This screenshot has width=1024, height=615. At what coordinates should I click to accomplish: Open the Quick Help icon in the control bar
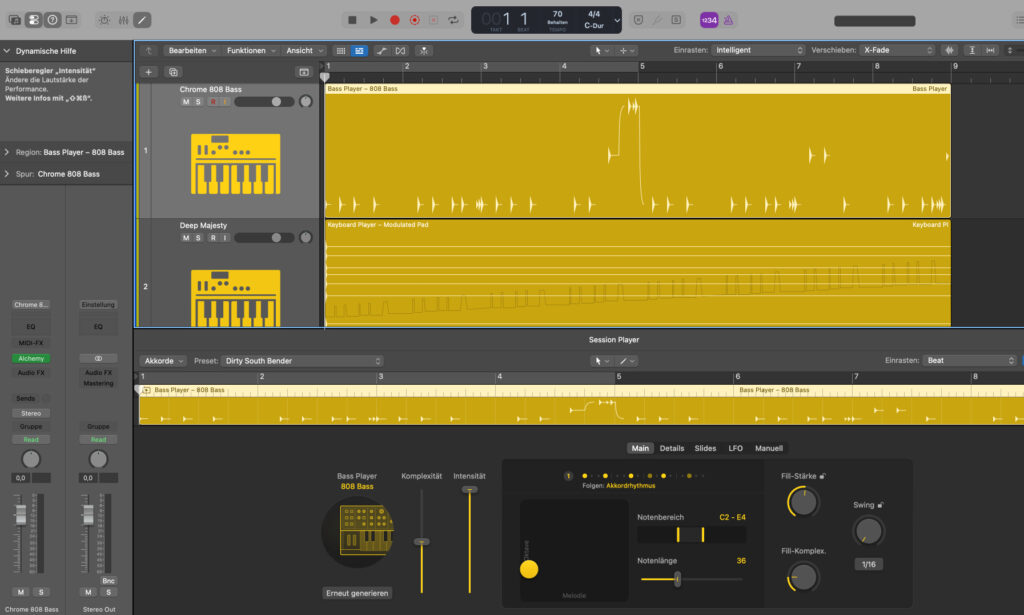coord(52,20)
